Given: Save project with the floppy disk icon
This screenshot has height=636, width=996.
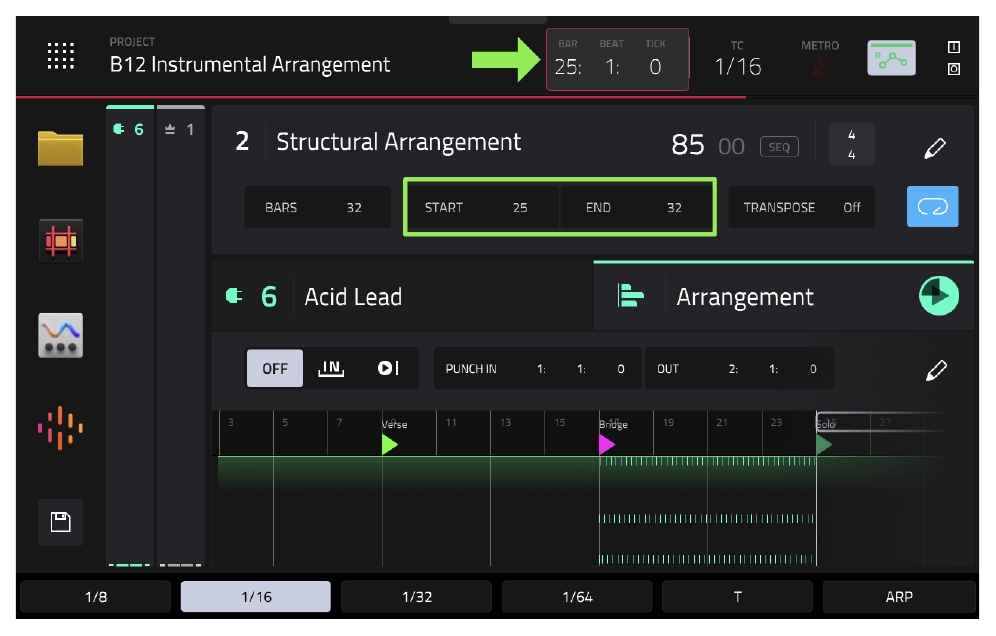Looking at the screenshot, I should [x=60, y=522].
